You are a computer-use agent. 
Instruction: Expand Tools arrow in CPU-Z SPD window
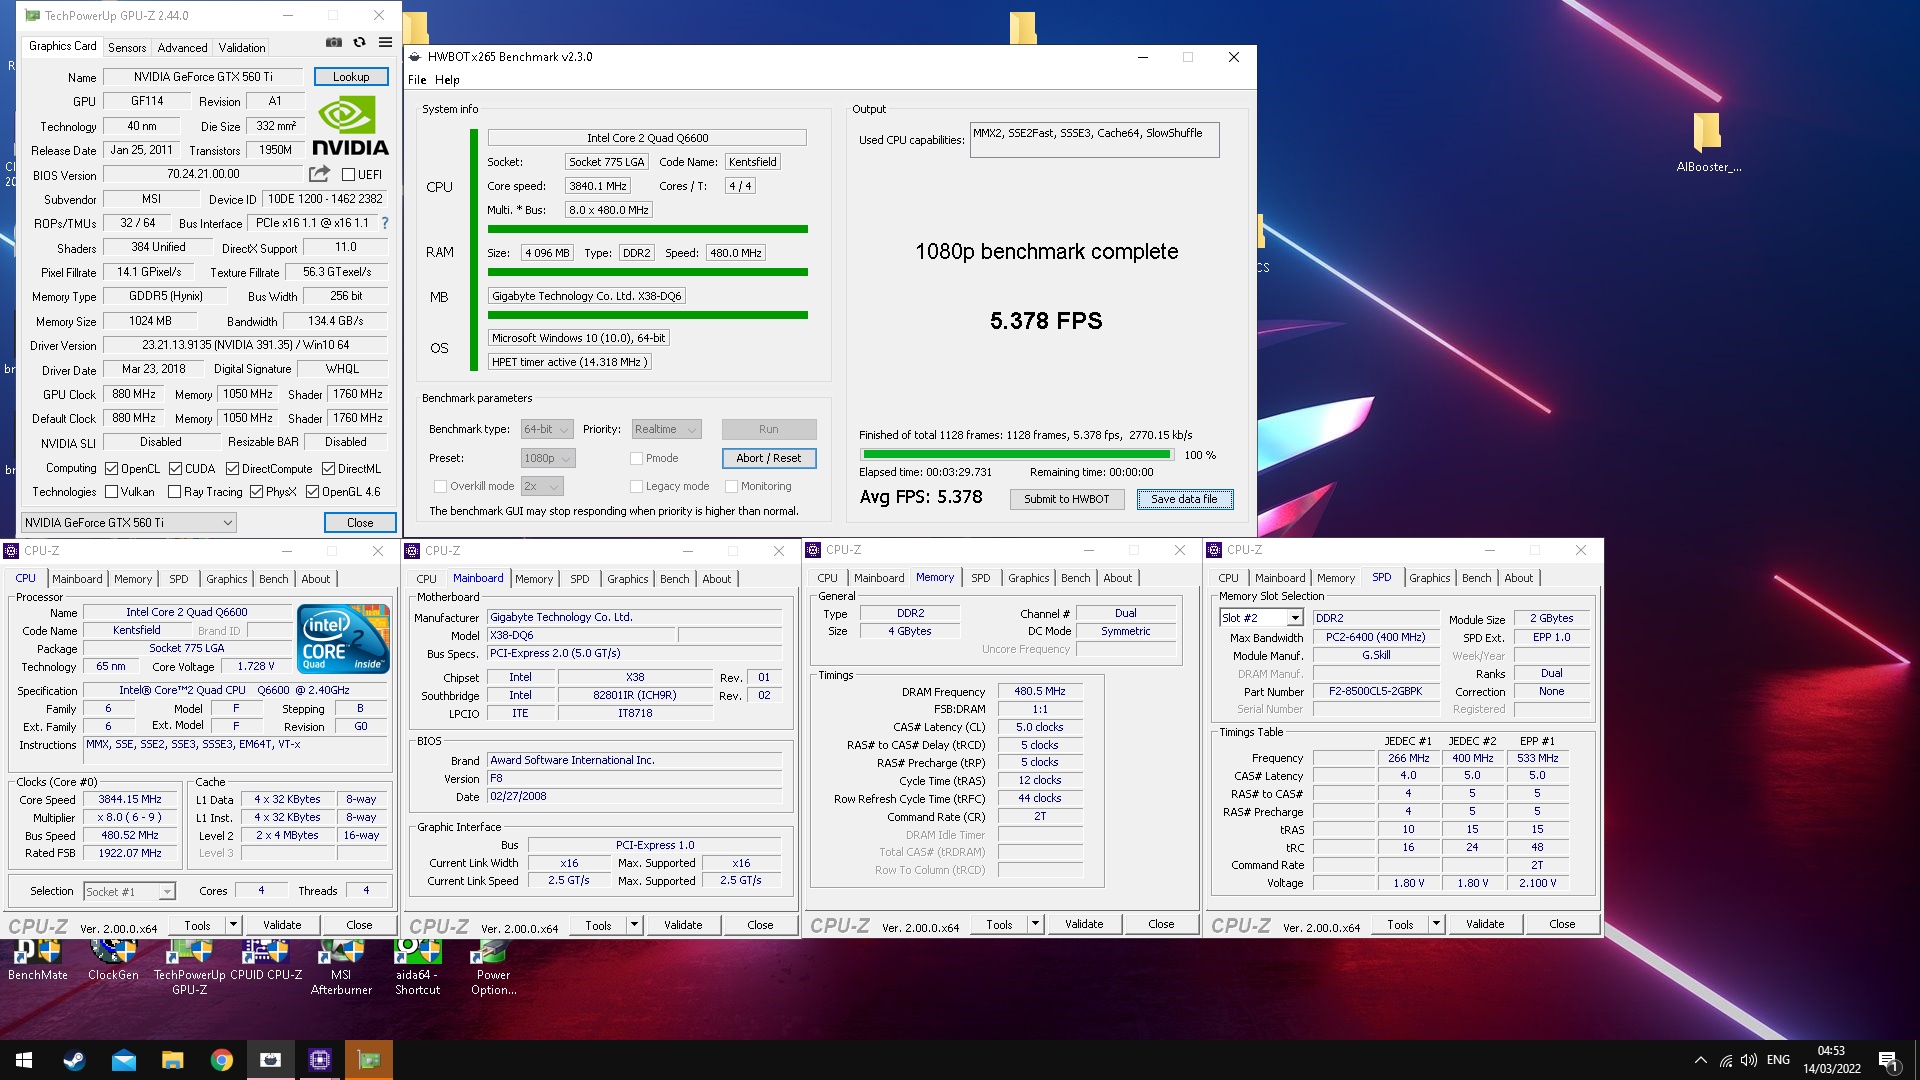coord(1436,924)
